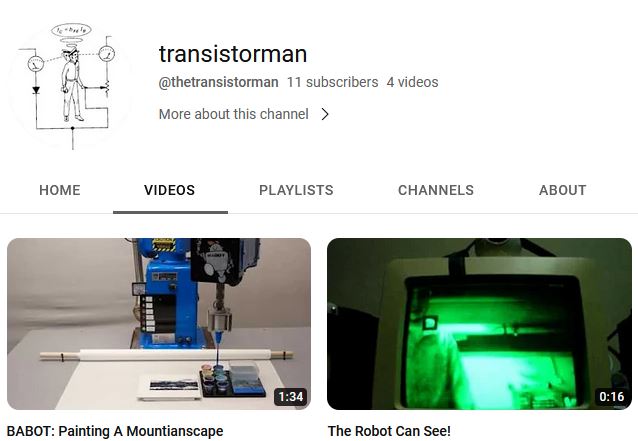The width and height of the screenshot is (638, 441).
Task: Select the VIDEOS tab
Action: coord(170,190)
